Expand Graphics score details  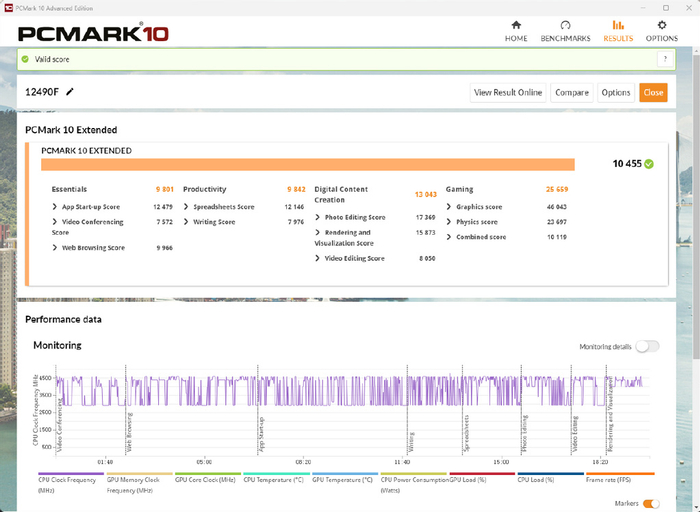pyautogui.click(x=449, y=207)
